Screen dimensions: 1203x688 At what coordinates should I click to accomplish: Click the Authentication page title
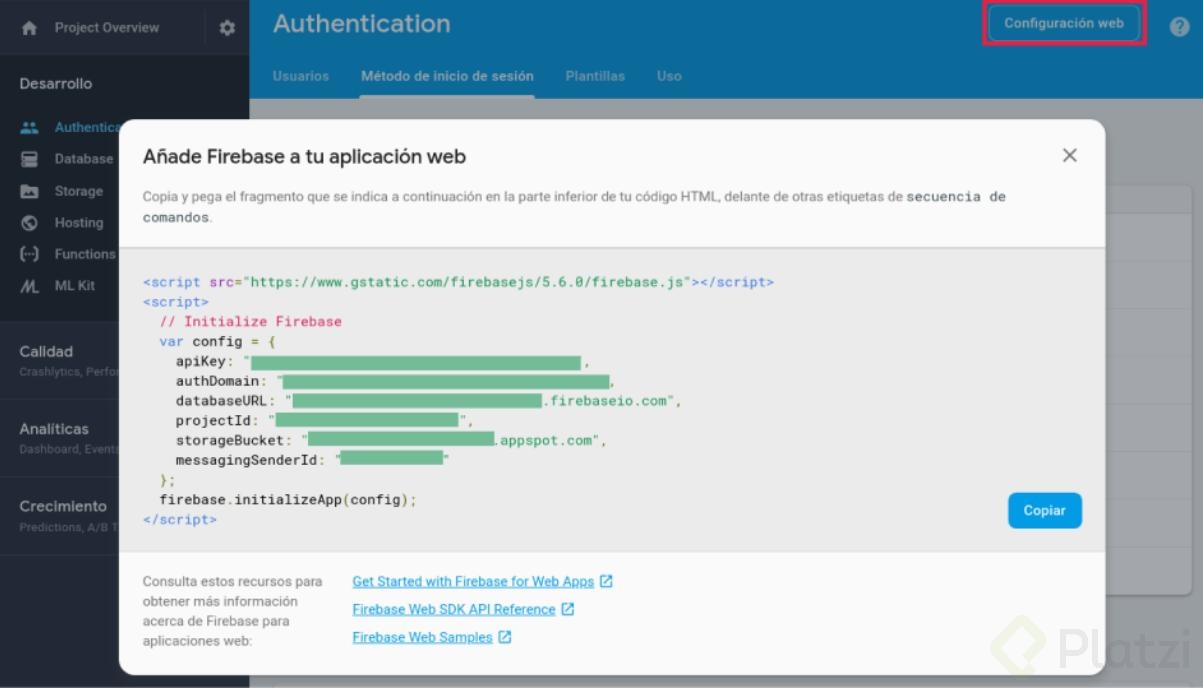click(361, 24)
